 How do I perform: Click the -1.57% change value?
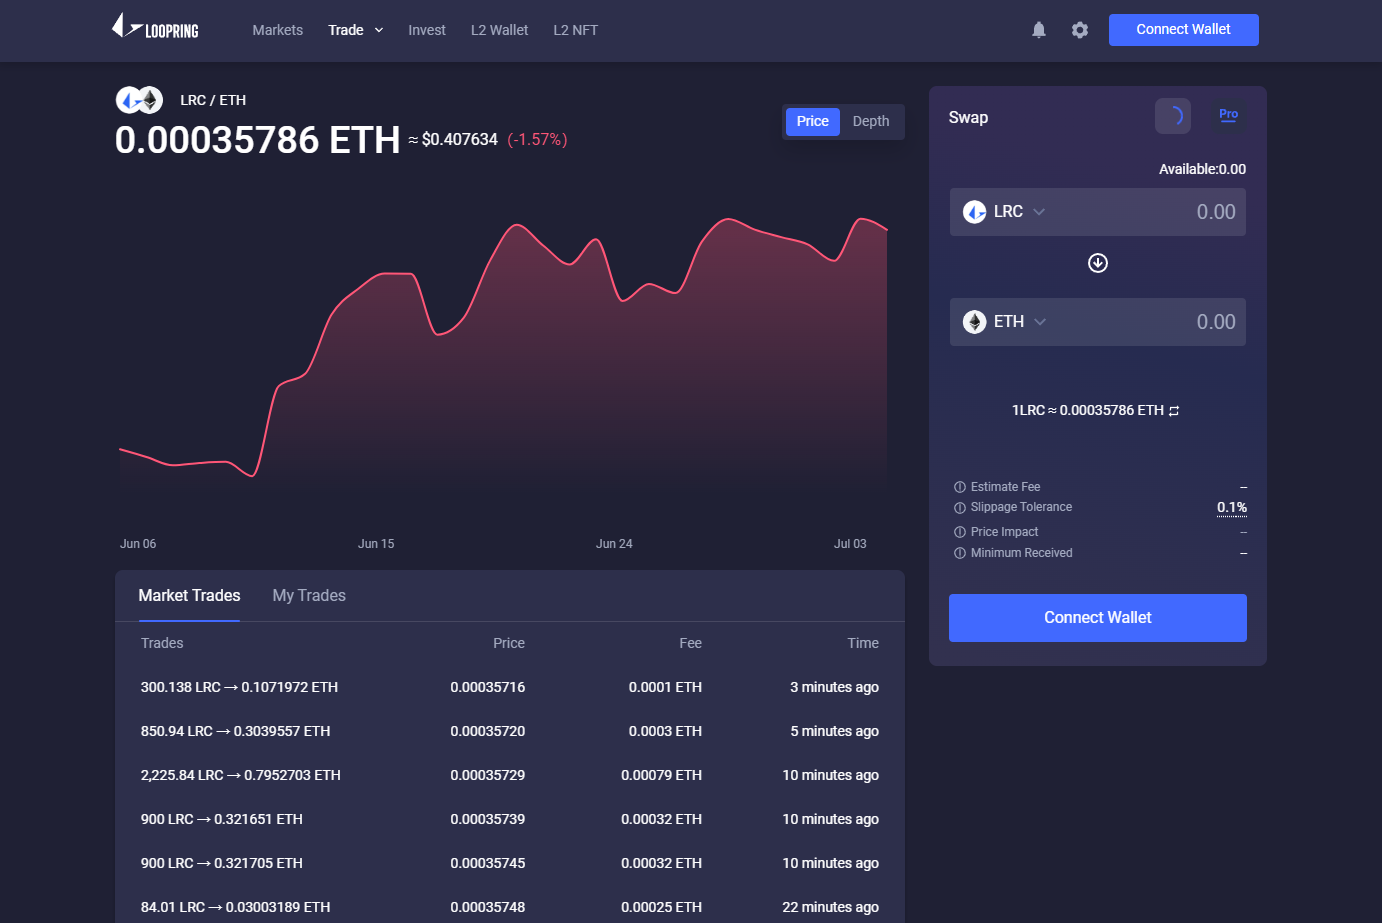click(537, 140)
